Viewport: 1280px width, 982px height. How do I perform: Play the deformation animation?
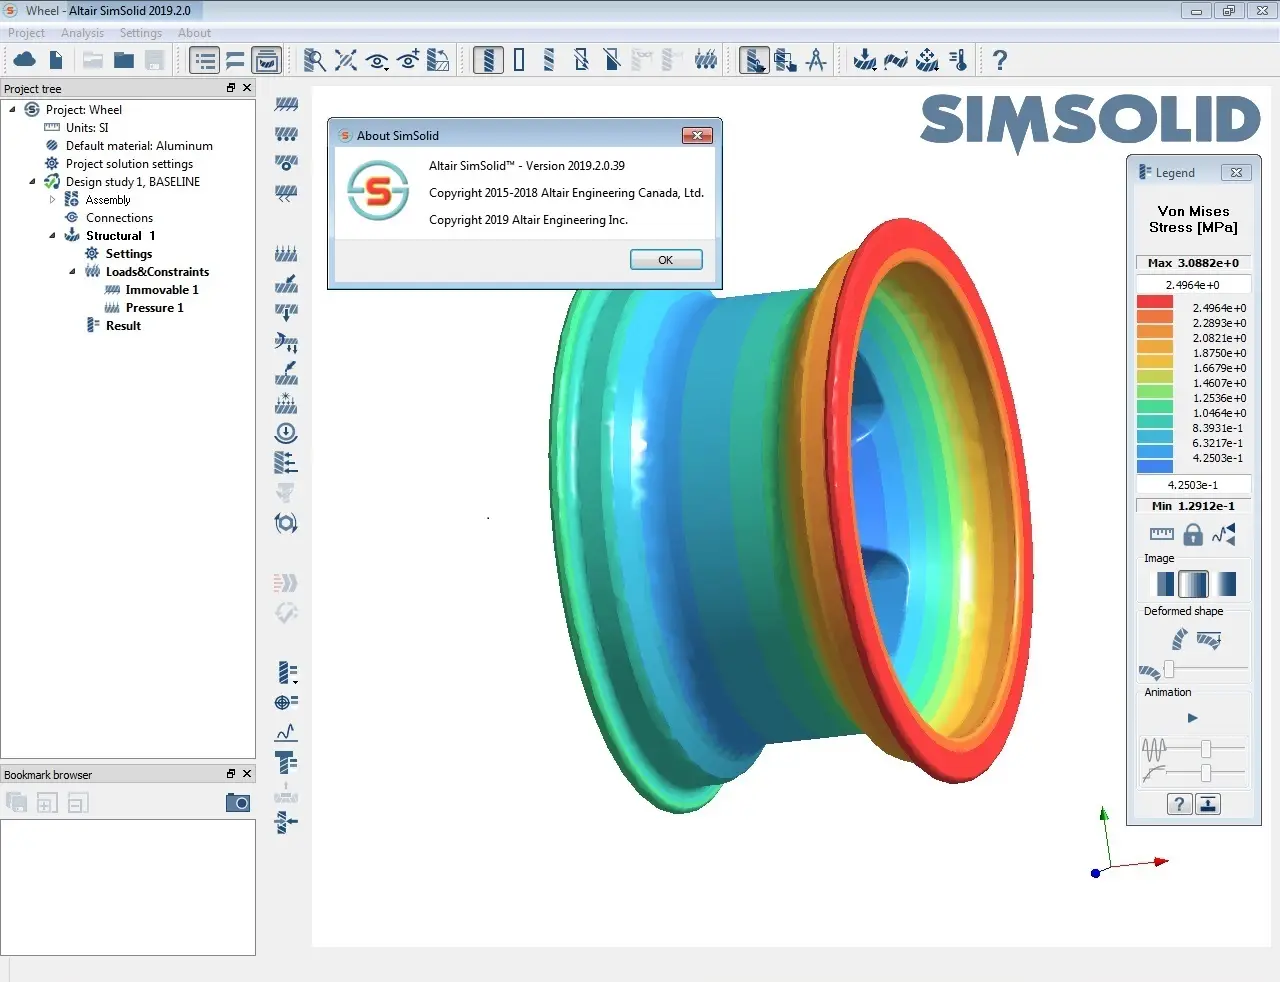[1192, 718]
